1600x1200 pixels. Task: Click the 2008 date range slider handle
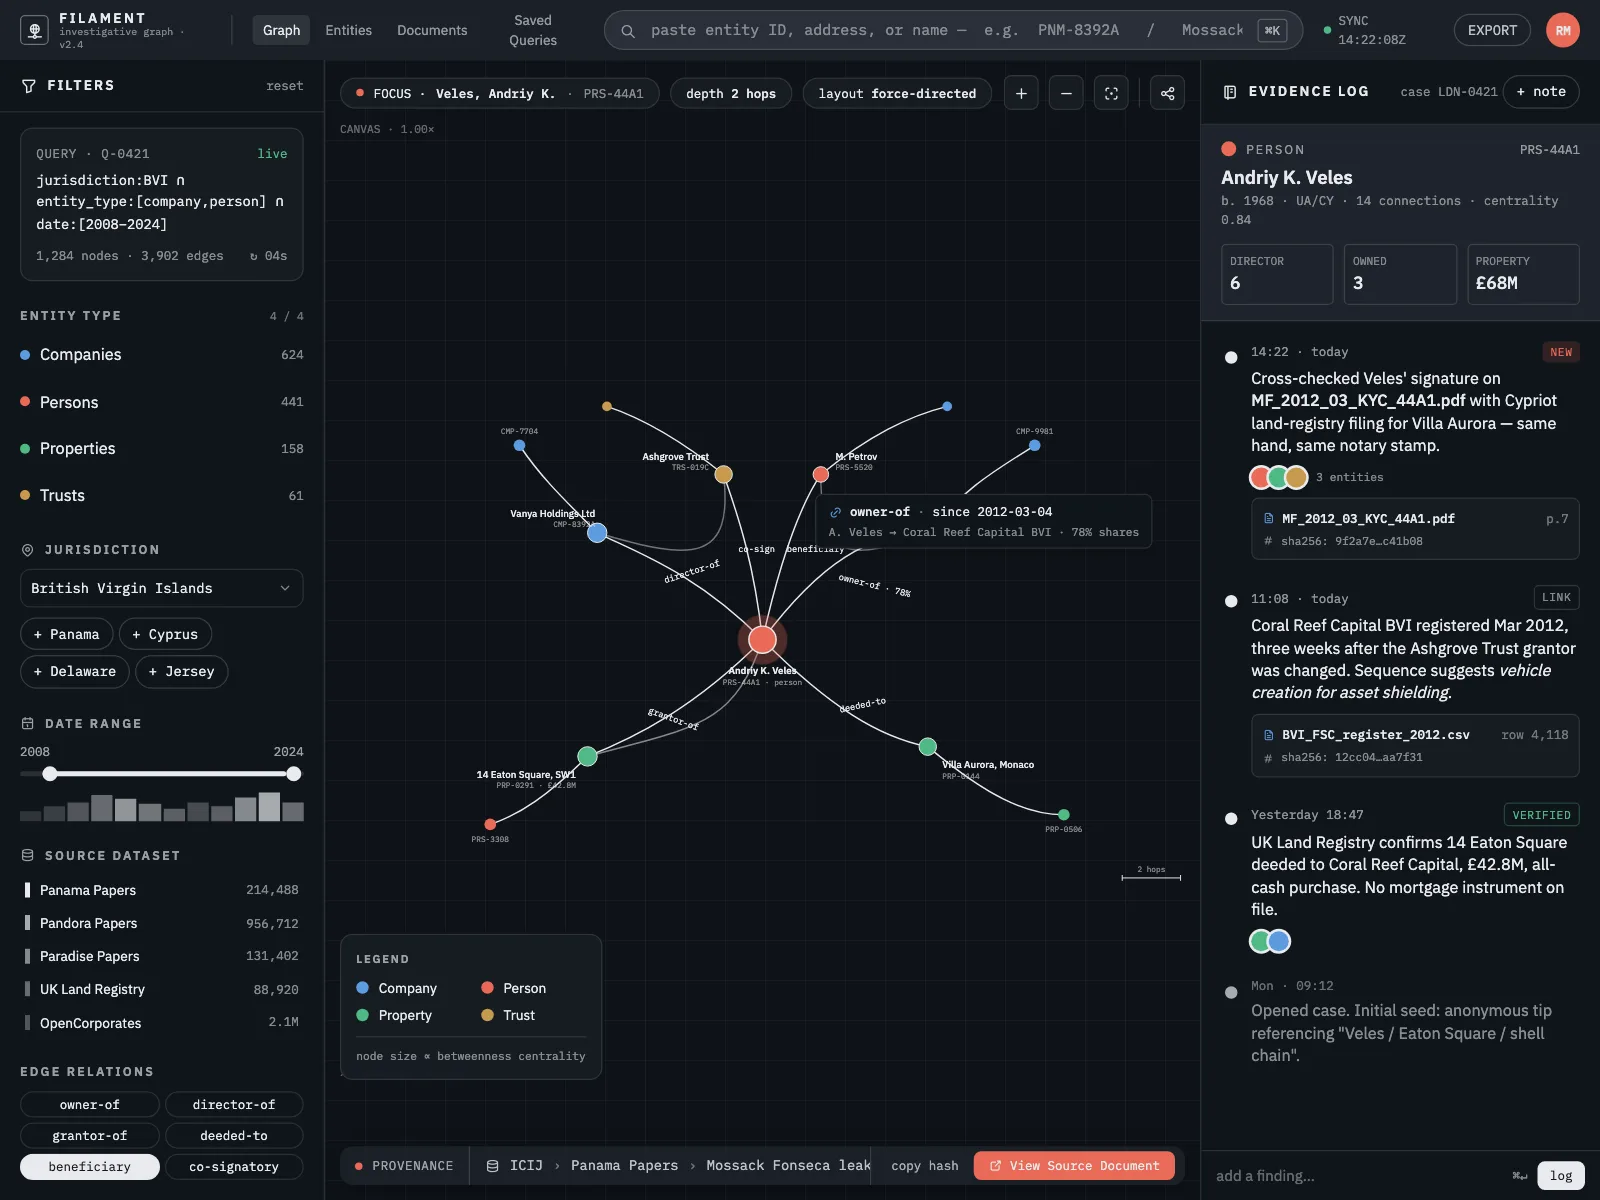[x=50, y=774]
